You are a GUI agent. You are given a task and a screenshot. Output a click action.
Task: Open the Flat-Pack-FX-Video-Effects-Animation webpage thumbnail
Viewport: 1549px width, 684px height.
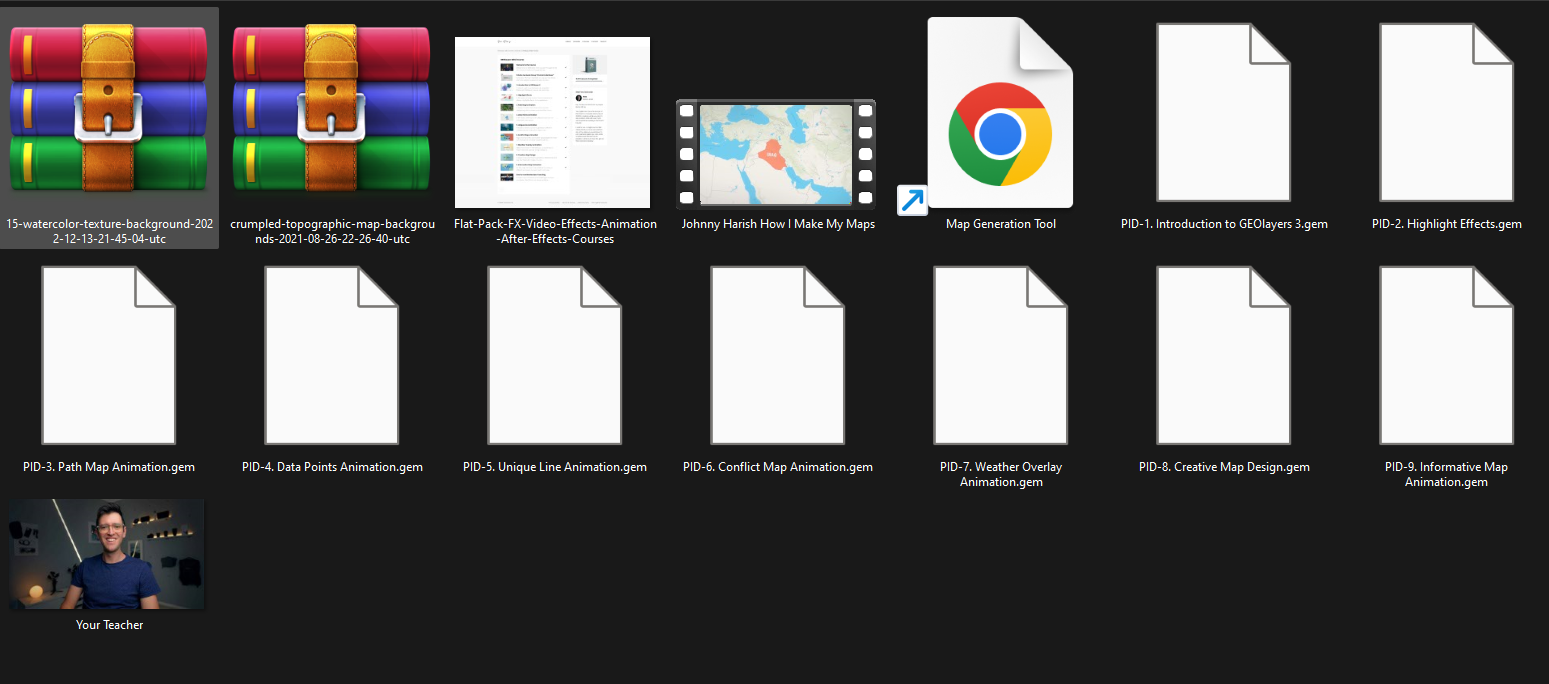tap(552, 122)
